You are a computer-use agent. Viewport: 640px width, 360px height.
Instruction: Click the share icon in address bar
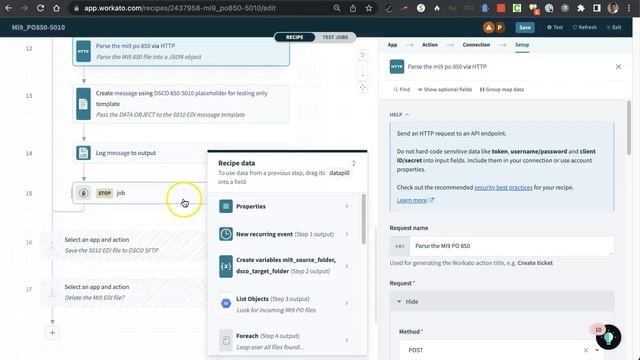click(x=353, y=8)
